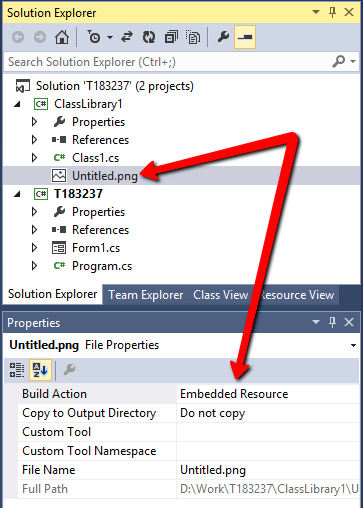
Task: Toggle Solution Explorer auto-hide pin
Action: 332,12
